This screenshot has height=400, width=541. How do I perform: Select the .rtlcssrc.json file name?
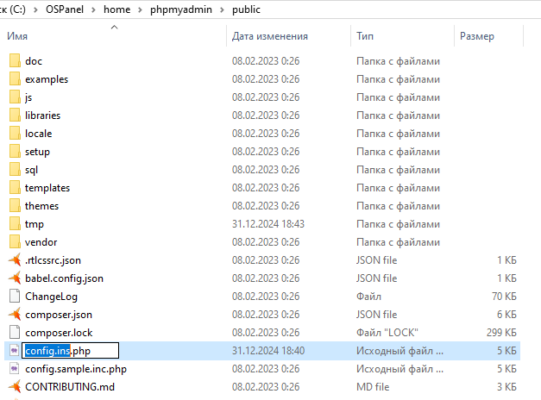pyautogui.click(x=53, y=260)
